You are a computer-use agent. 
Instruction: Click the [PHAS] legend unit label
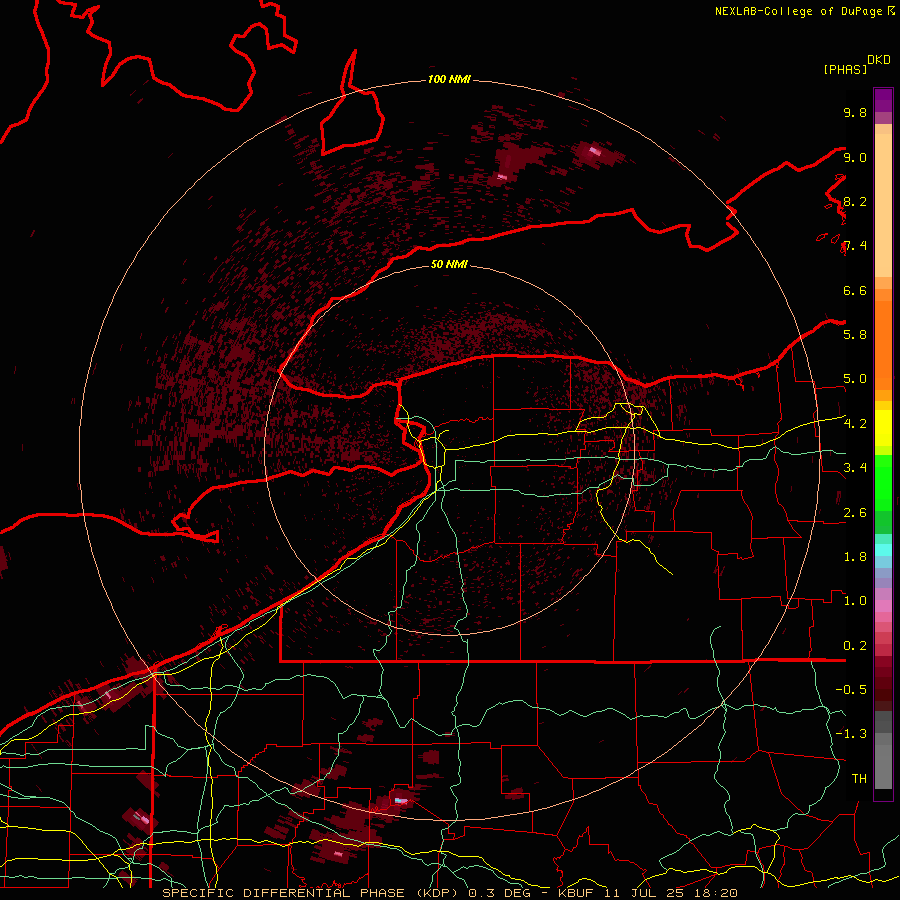(845, 69)
